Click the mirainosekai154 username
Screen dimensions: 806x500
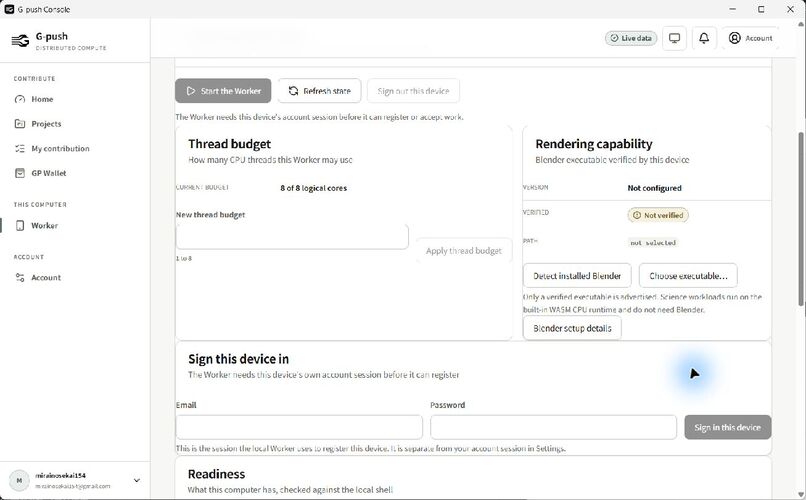(61, 475)
